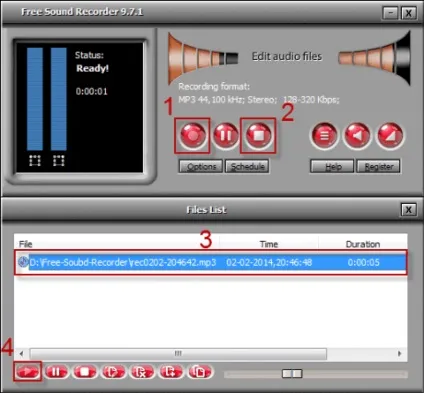Viewport: 424px width, 393px height.
Task: Click the left channel level meter
Action: point(35,99)
